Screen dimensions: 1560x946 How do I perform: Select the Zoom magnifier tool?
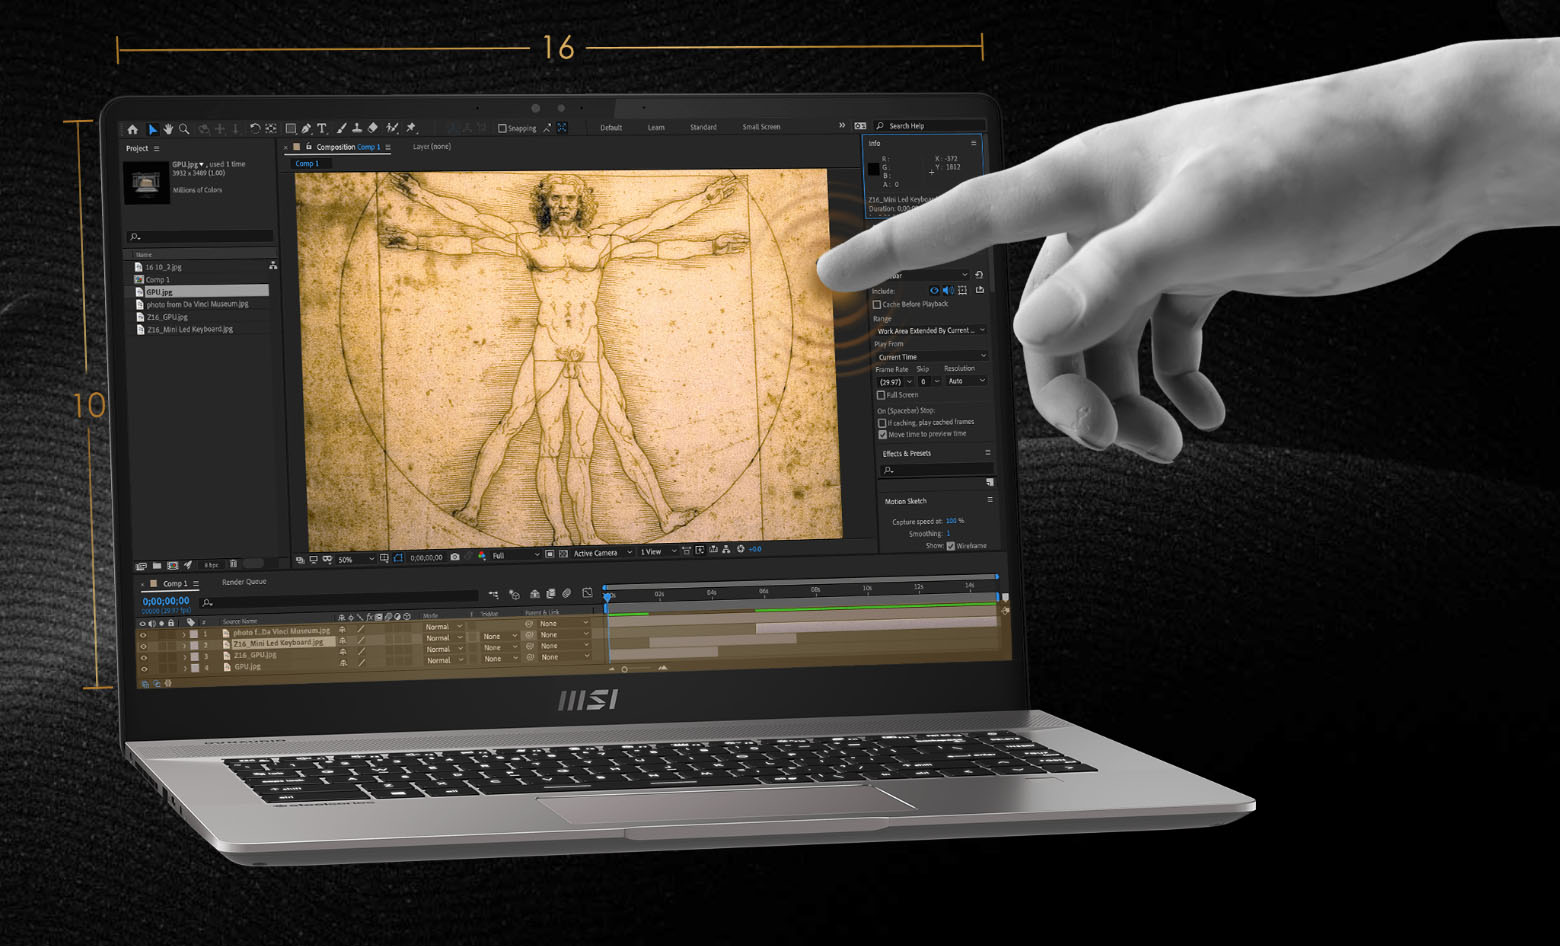pyautogui.click(x=184, y=128)
